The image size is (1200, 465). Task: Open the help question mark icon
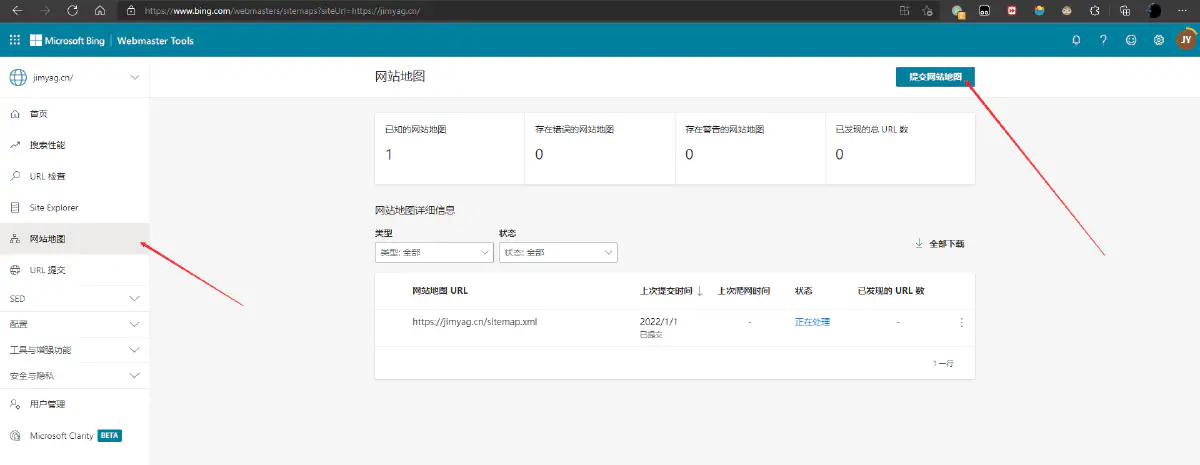pos(1103,41)
